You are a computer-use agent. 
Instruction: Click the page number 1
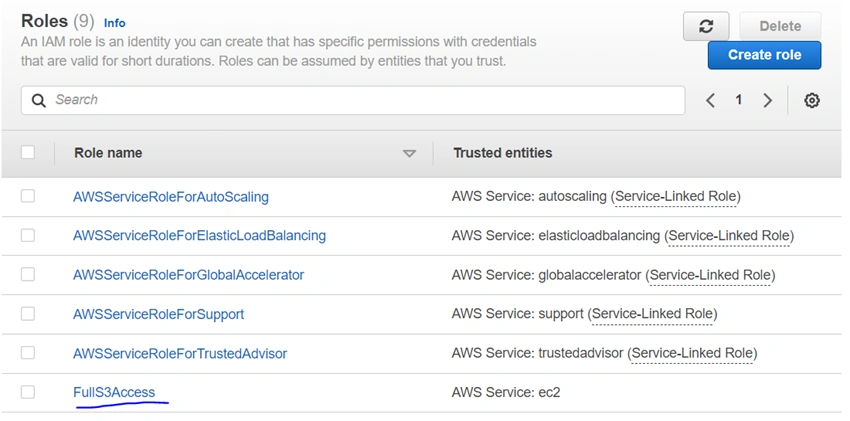(x=738, y=100)
